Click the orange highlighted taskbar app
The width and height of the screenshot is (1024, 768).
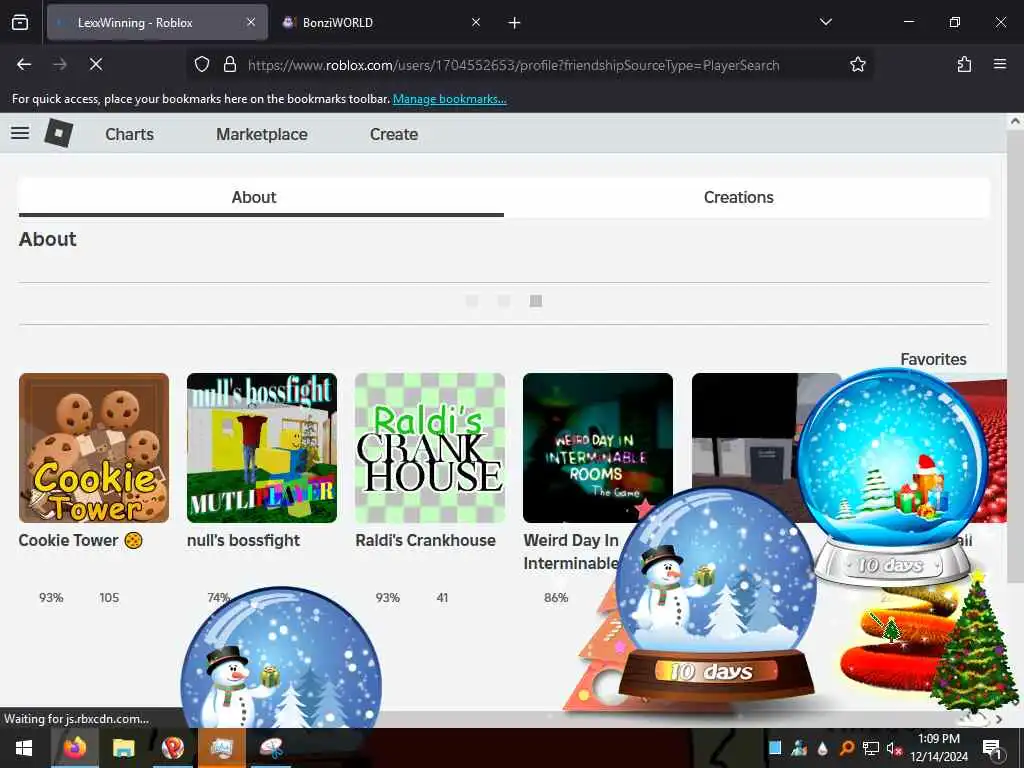pyautogui.click(x=221, y=748)
